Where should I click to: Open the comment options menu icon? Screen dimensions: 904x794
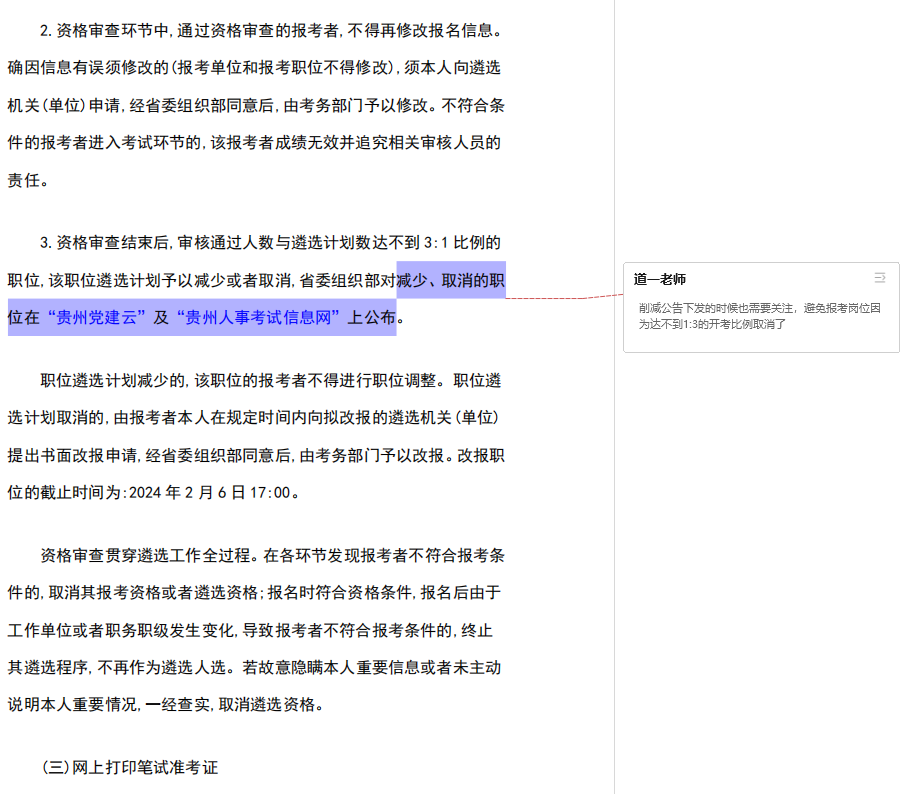click(879, 278)
